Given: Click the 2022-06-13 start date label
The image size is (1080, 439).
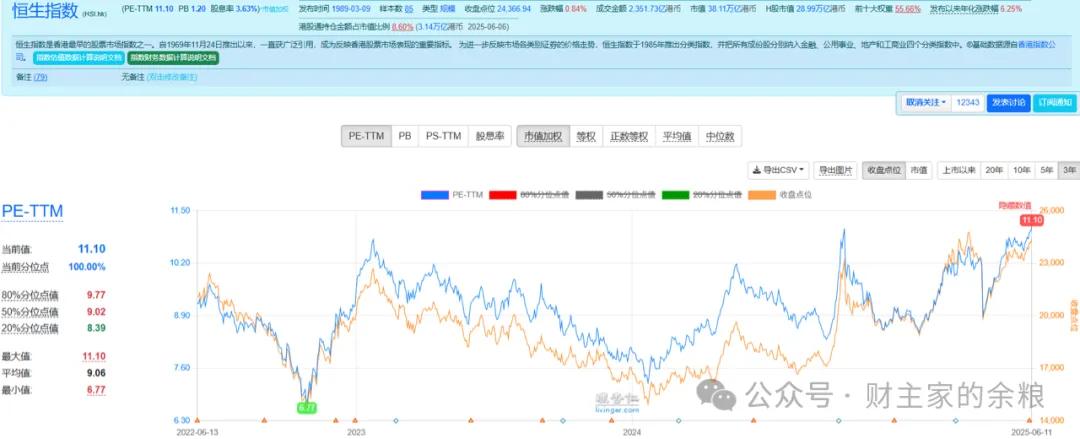Looking at the screenshot, I should 197,432.
